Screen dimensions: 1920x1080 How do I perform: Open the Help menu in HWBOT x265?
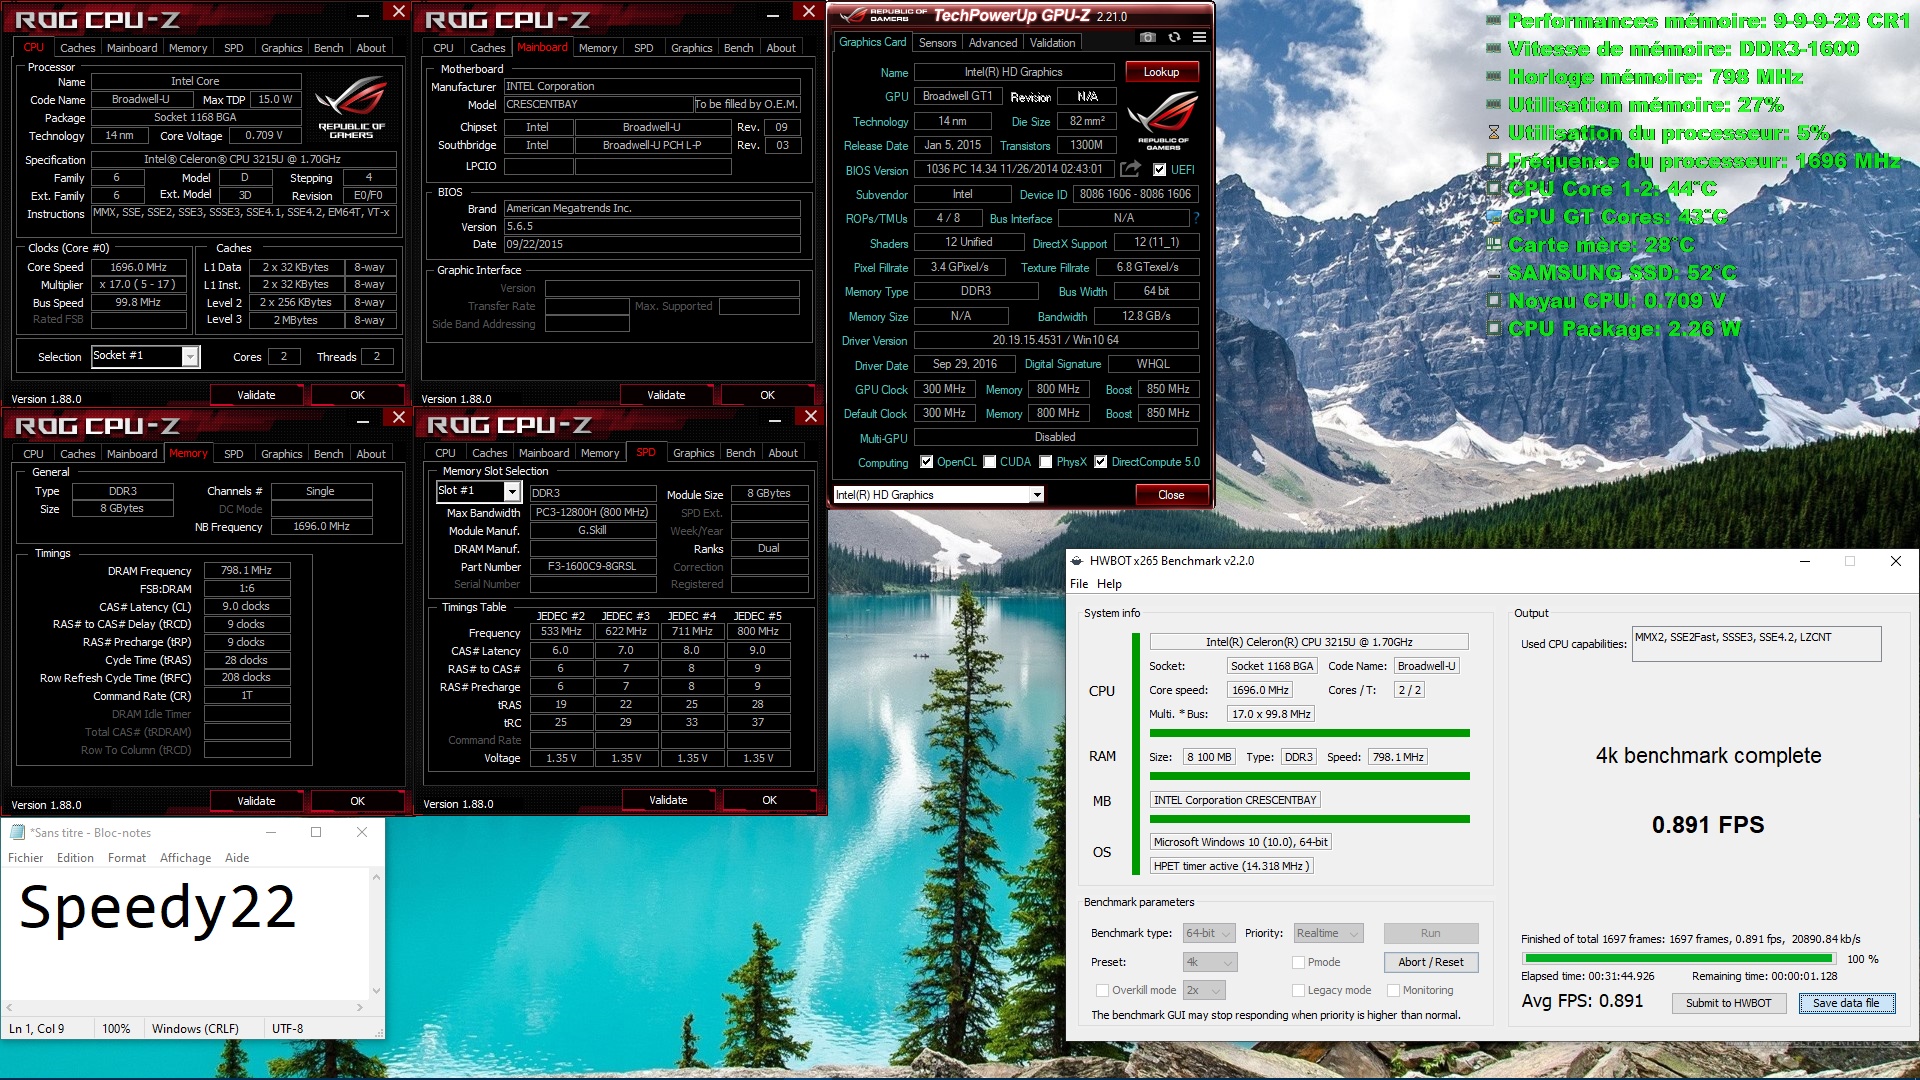click(1109, 584)
